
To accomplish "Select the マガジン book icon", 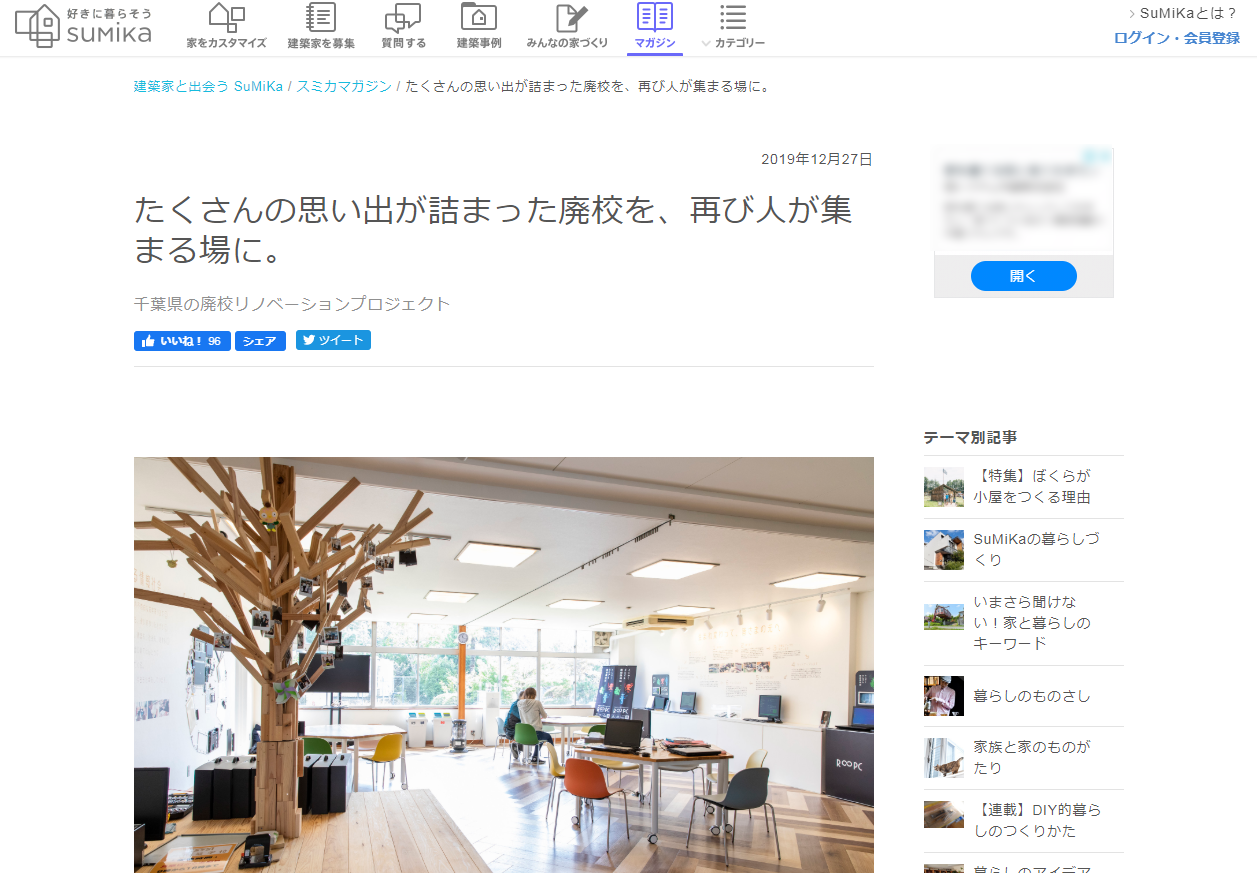I will pos(655,17).
